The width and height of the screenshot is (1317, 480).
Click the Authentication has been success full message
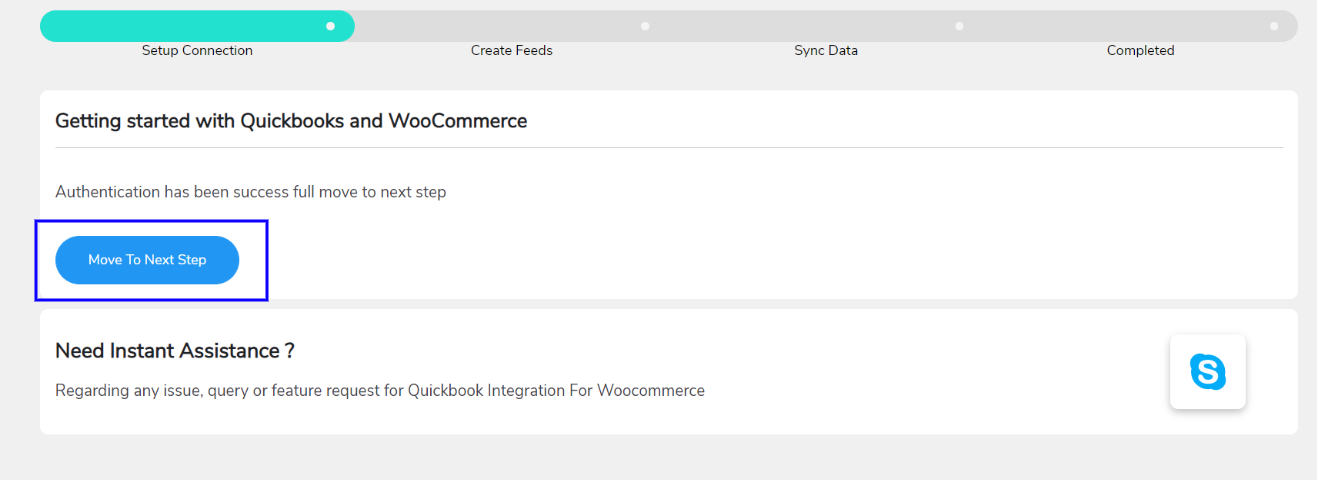pos(250,192)
